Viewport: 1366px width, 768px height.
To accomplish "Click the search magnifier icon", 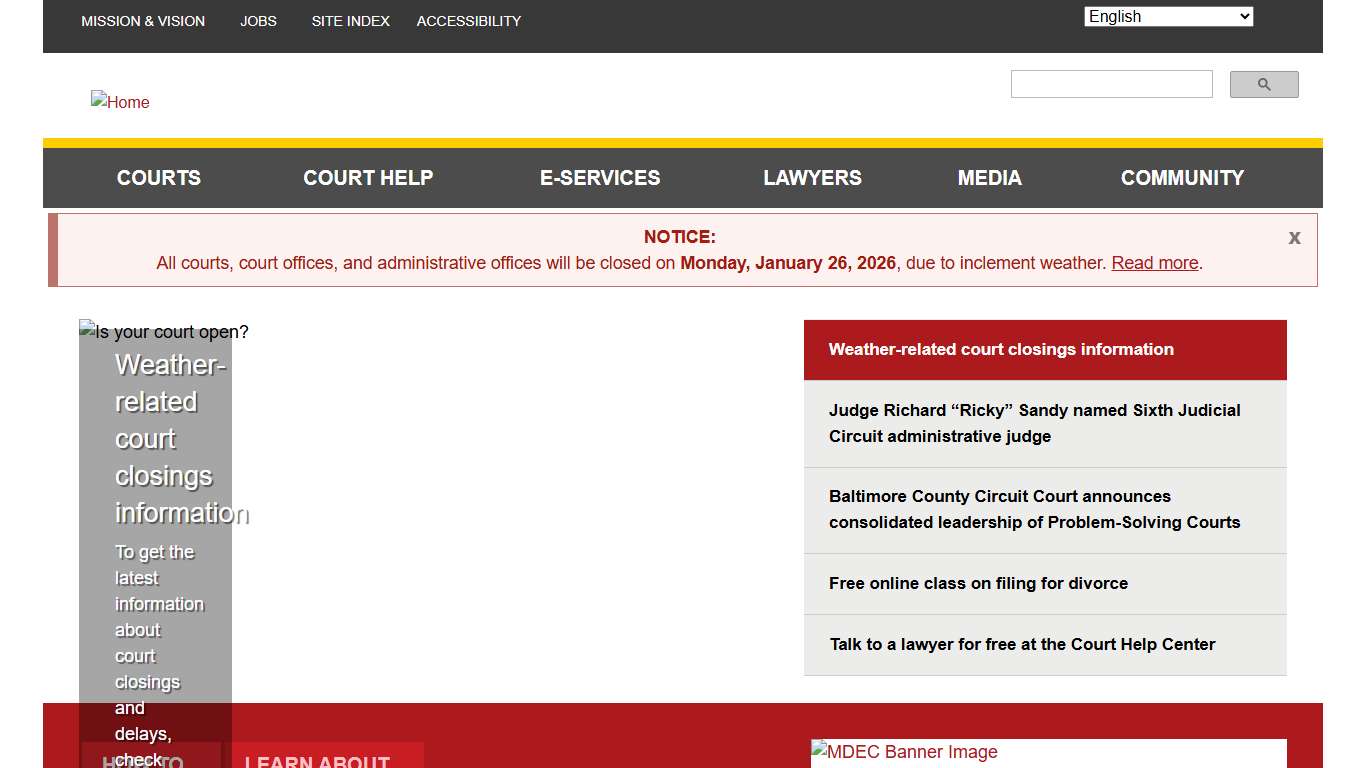I will (x=1263, y=84).
